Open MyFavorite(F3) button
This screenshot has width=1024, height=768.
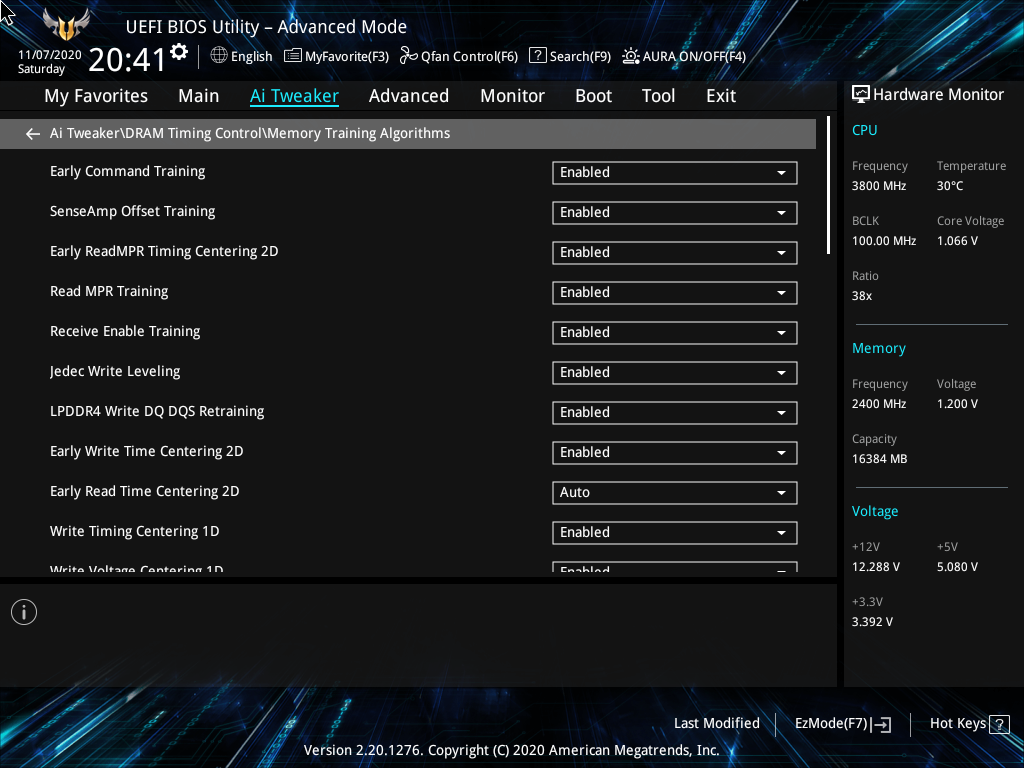(x=337, y=56)
